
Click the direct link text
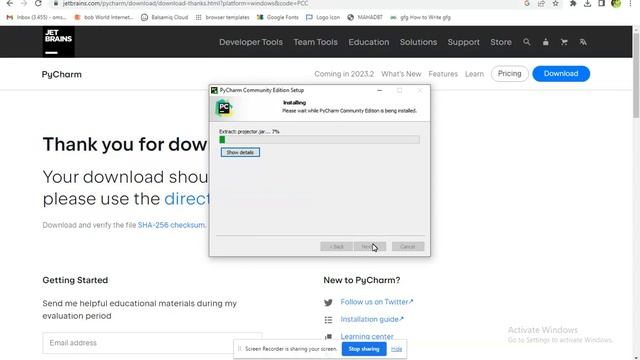[x=187, y=199]
